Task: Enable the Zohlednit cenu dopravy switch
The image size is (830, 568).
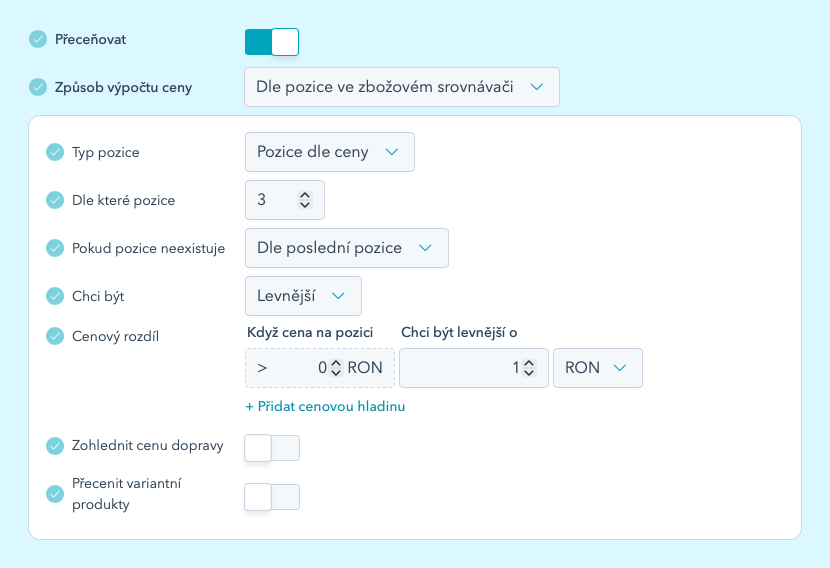Action: coord(272,448)
